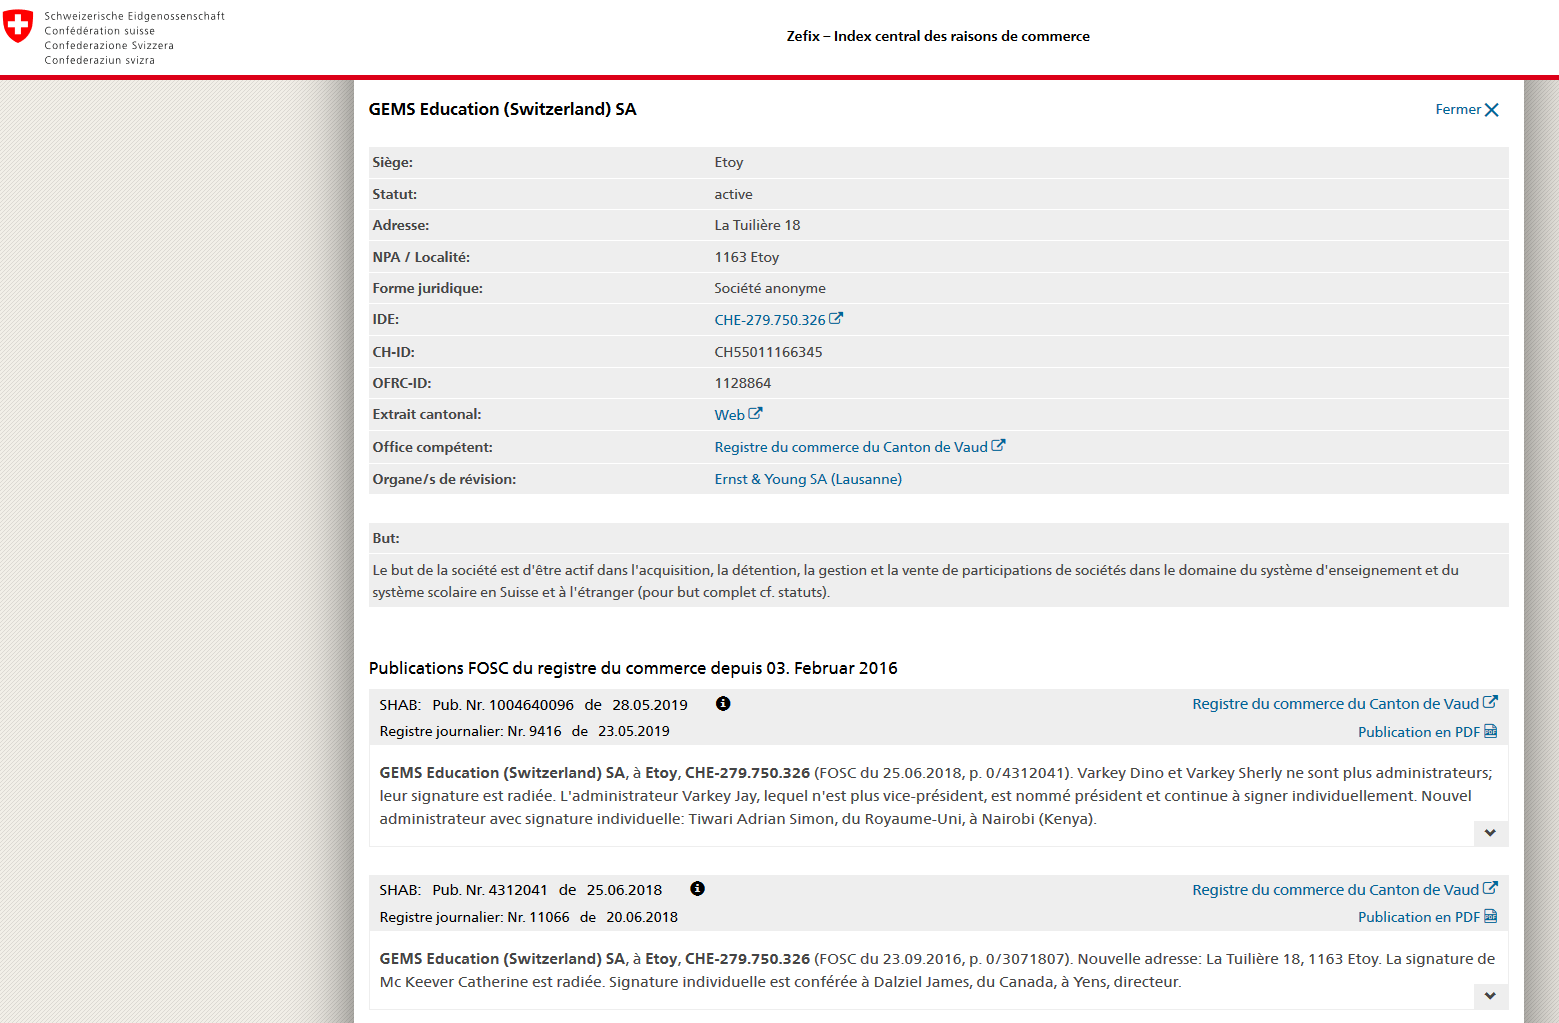Screen dimensions: 1559x1023
Task: Click the Zefix page title header
Action: [x=937, y=36]
